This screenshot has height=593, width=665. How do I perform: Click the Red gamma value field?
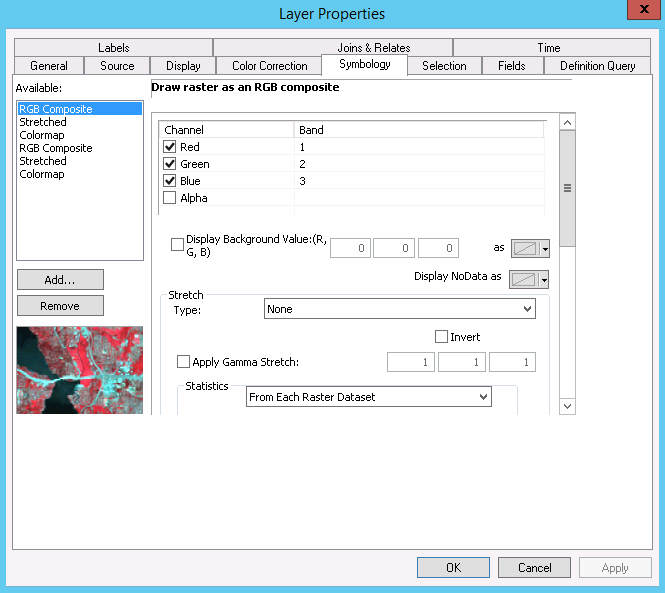(411, 362)
